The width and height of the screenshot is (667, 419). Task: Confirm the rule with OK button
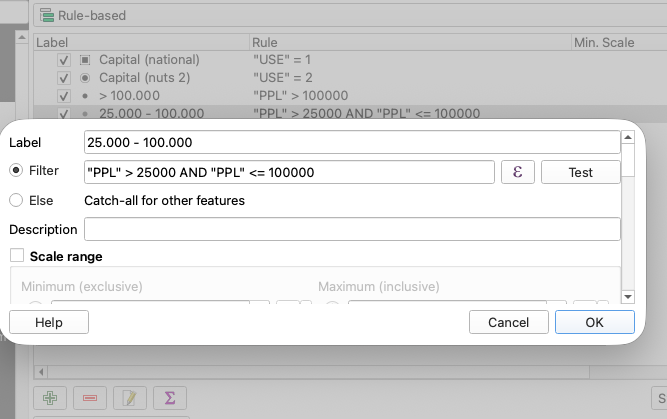click(x=594, y=322)
